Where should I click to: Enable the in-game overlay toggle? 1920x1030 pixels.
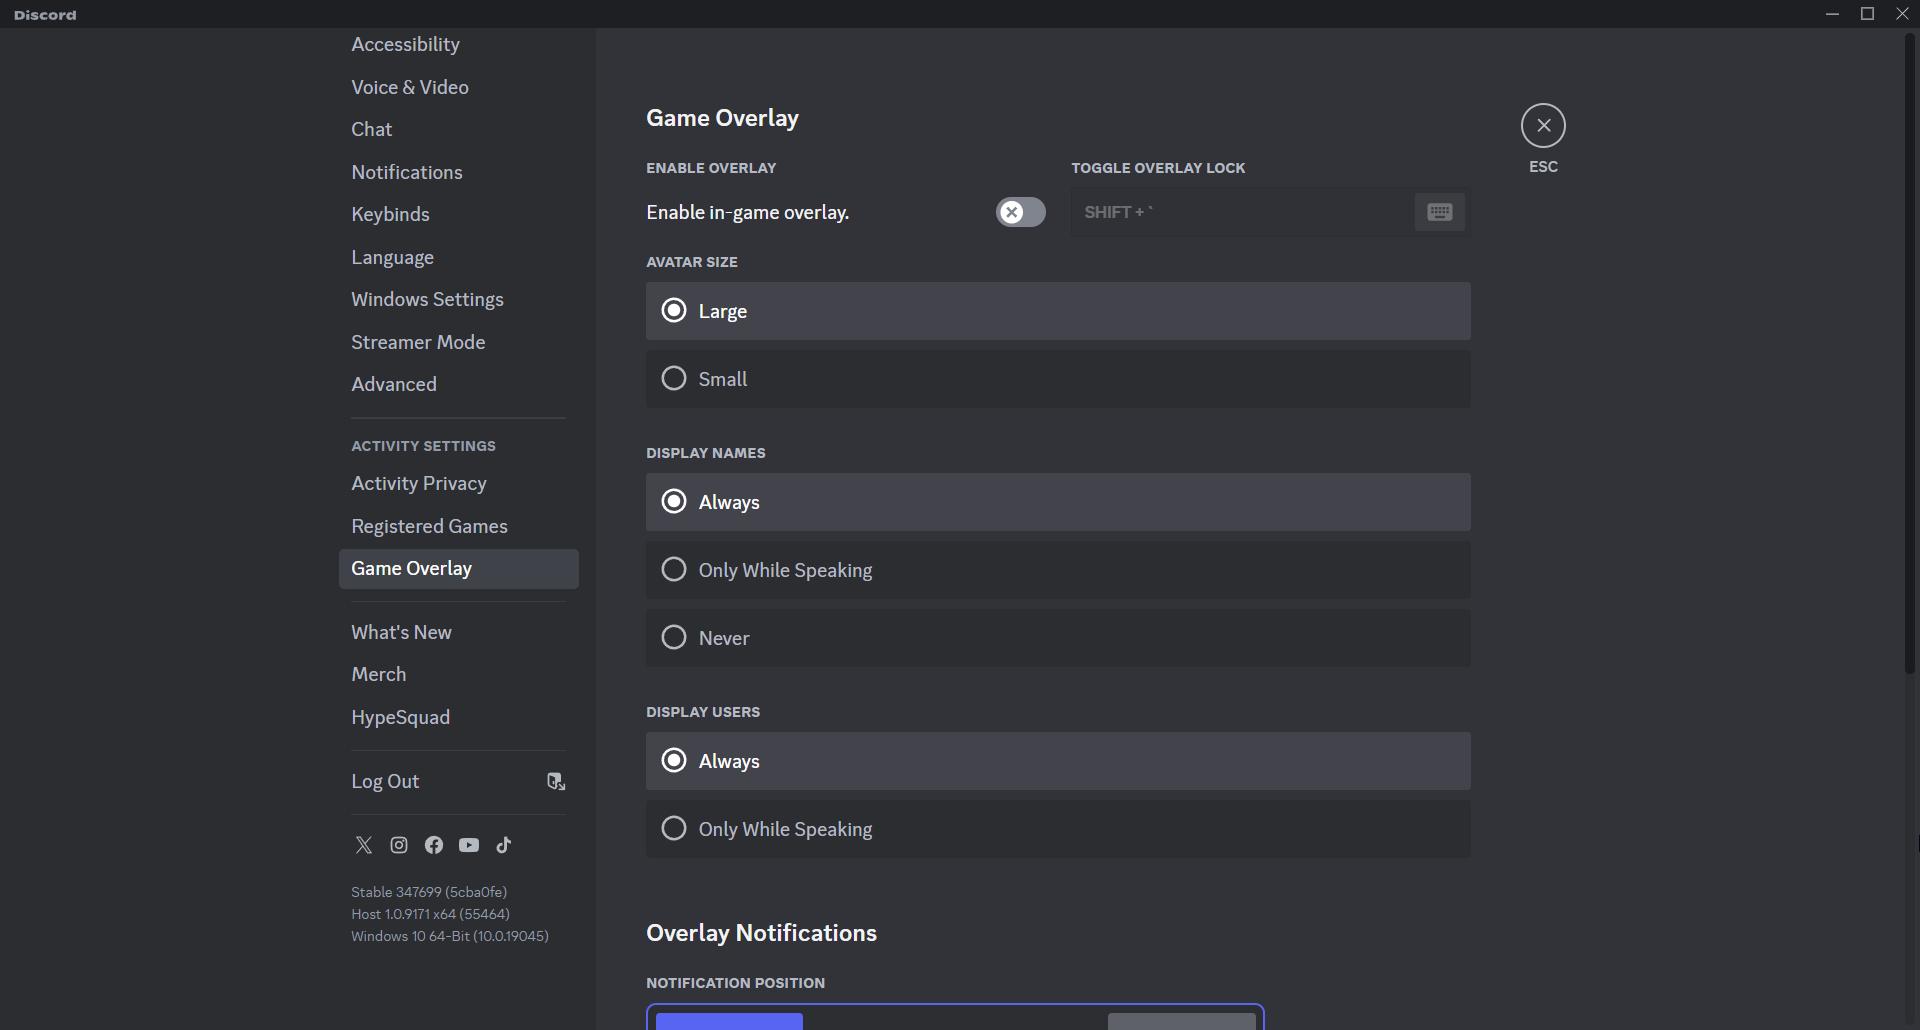point(1019,212)
